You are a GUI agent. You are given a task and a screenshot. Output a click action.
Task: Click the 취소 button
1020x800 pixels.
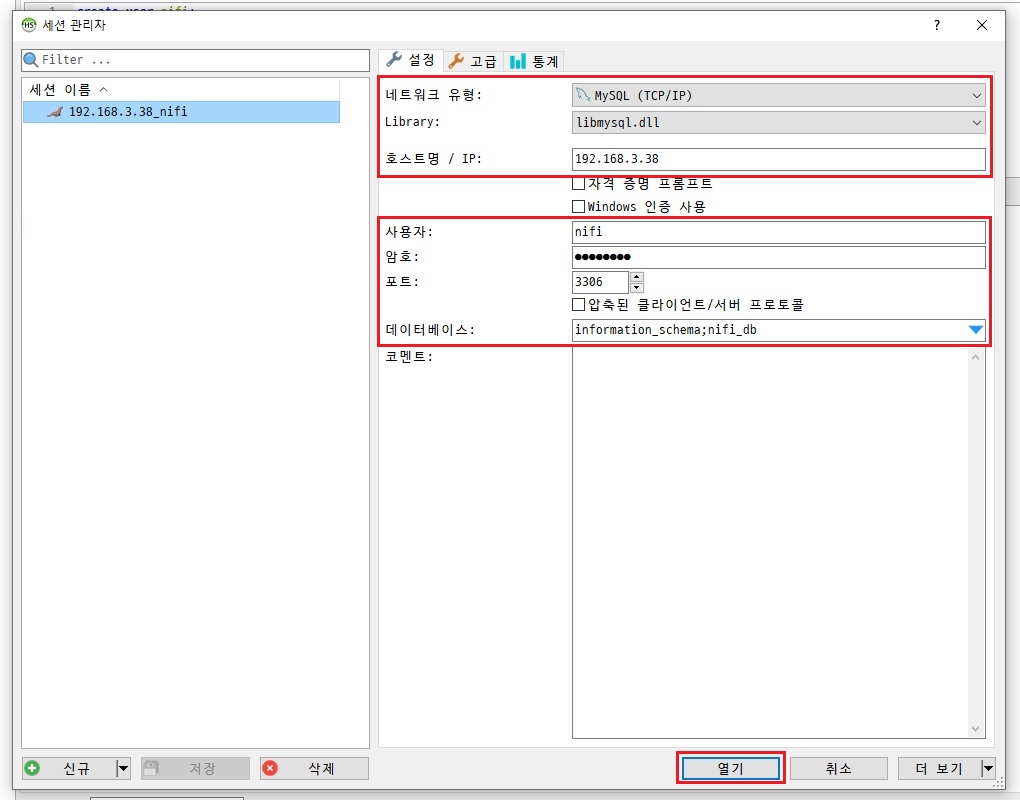click(839, 768)
